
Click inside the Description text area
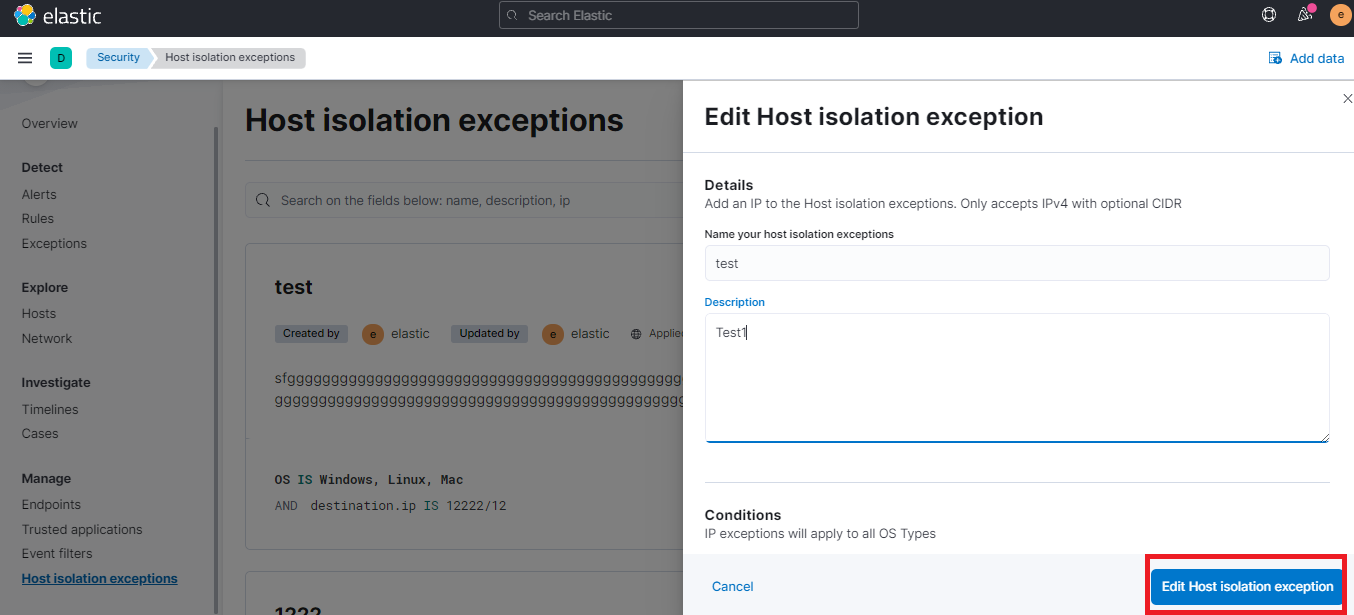tap(1017, 378)
